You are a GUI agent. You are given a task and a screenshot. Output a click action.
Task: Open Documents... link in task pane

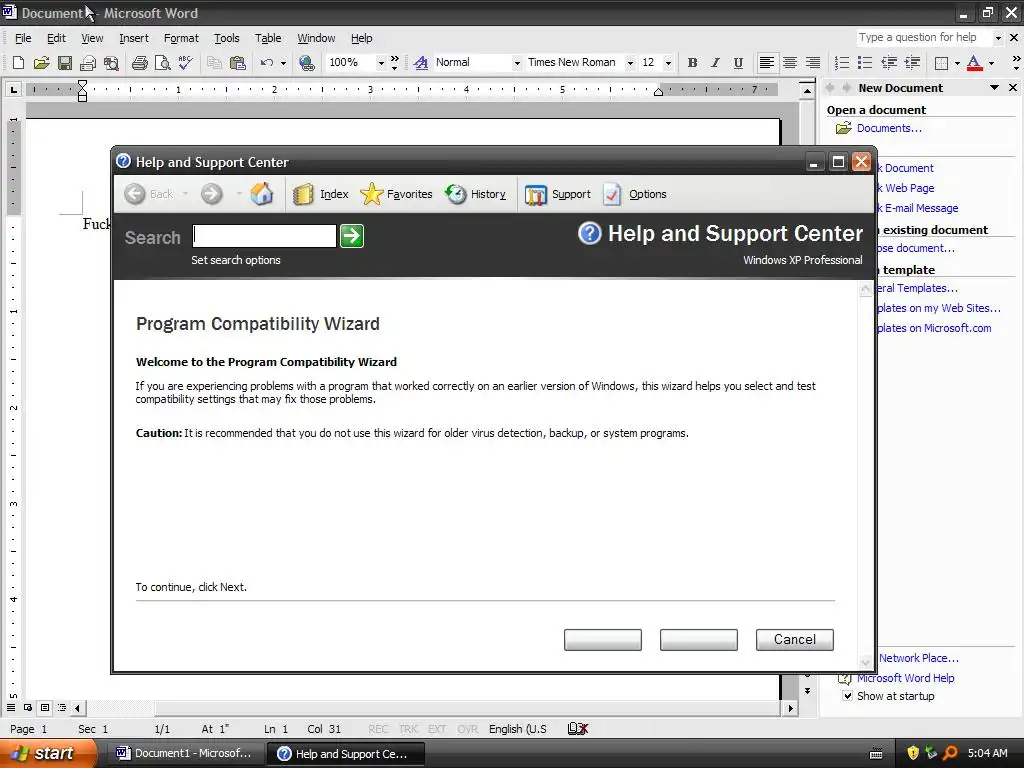pyautogui.click(x=889, y=128)
